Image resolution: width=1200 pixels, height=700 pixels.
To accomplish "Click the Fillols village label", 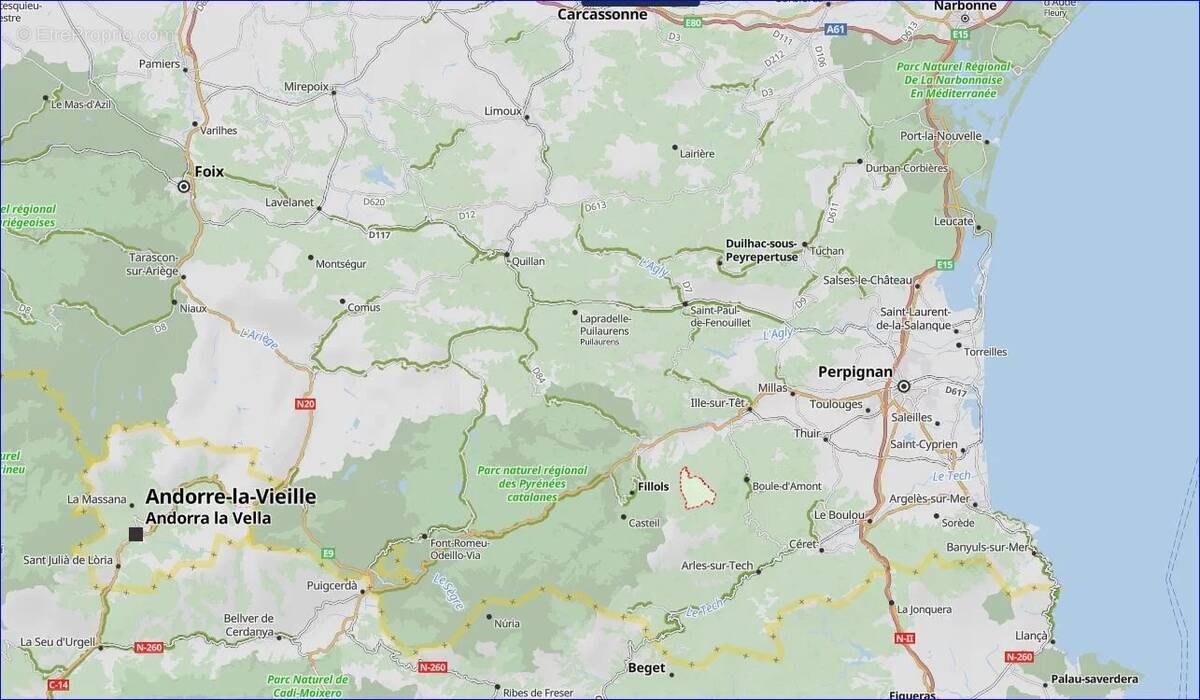I will 653,487.
